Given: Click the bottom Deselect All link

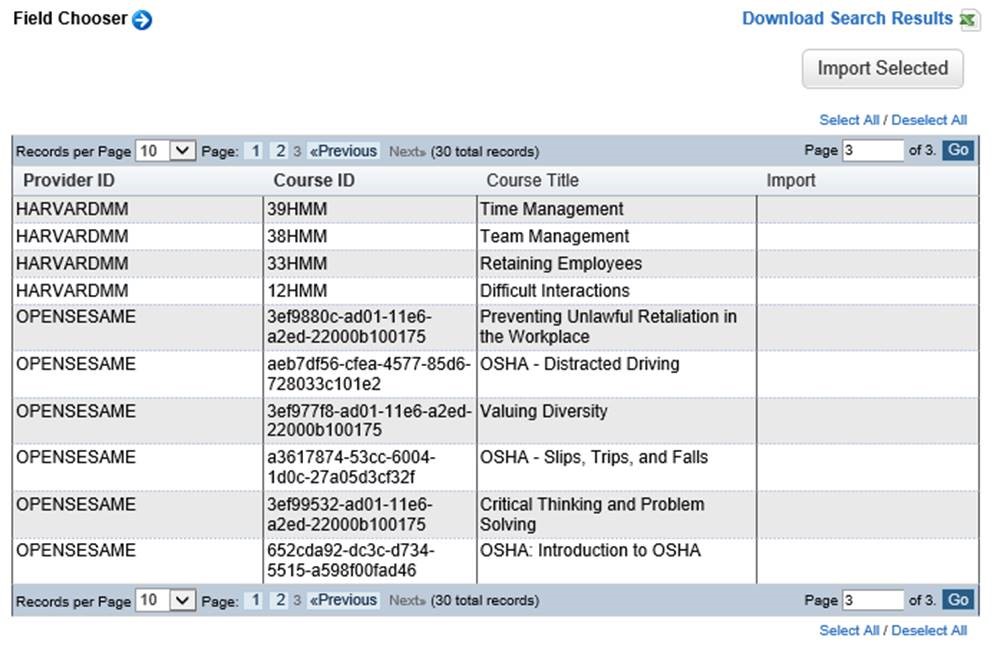Looking at the screenshot, I should [x=929, y=630].
